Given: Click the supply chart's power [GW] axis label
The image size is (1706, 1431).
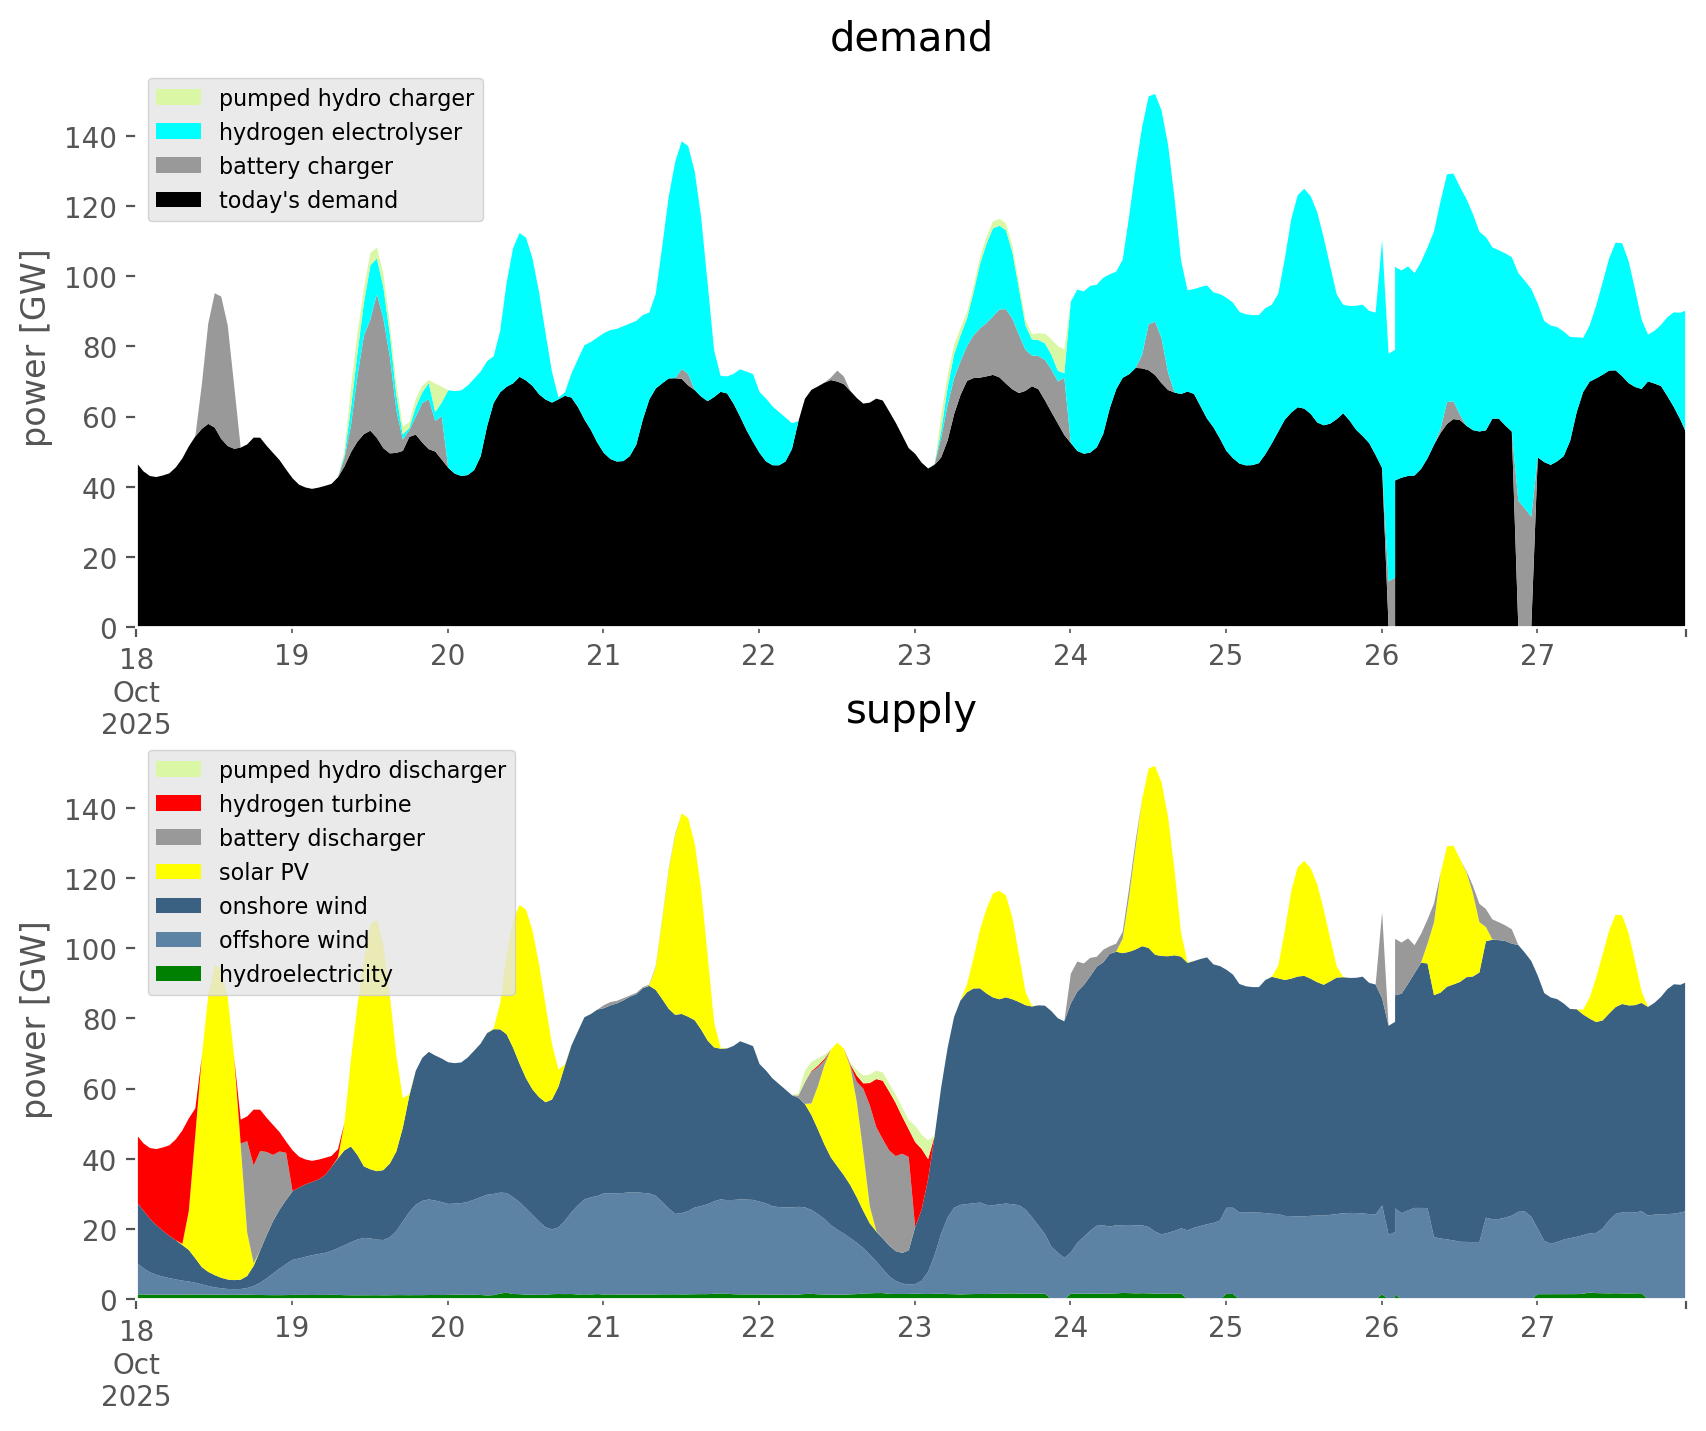Looking at the screenshot, I should point(35,1020).
